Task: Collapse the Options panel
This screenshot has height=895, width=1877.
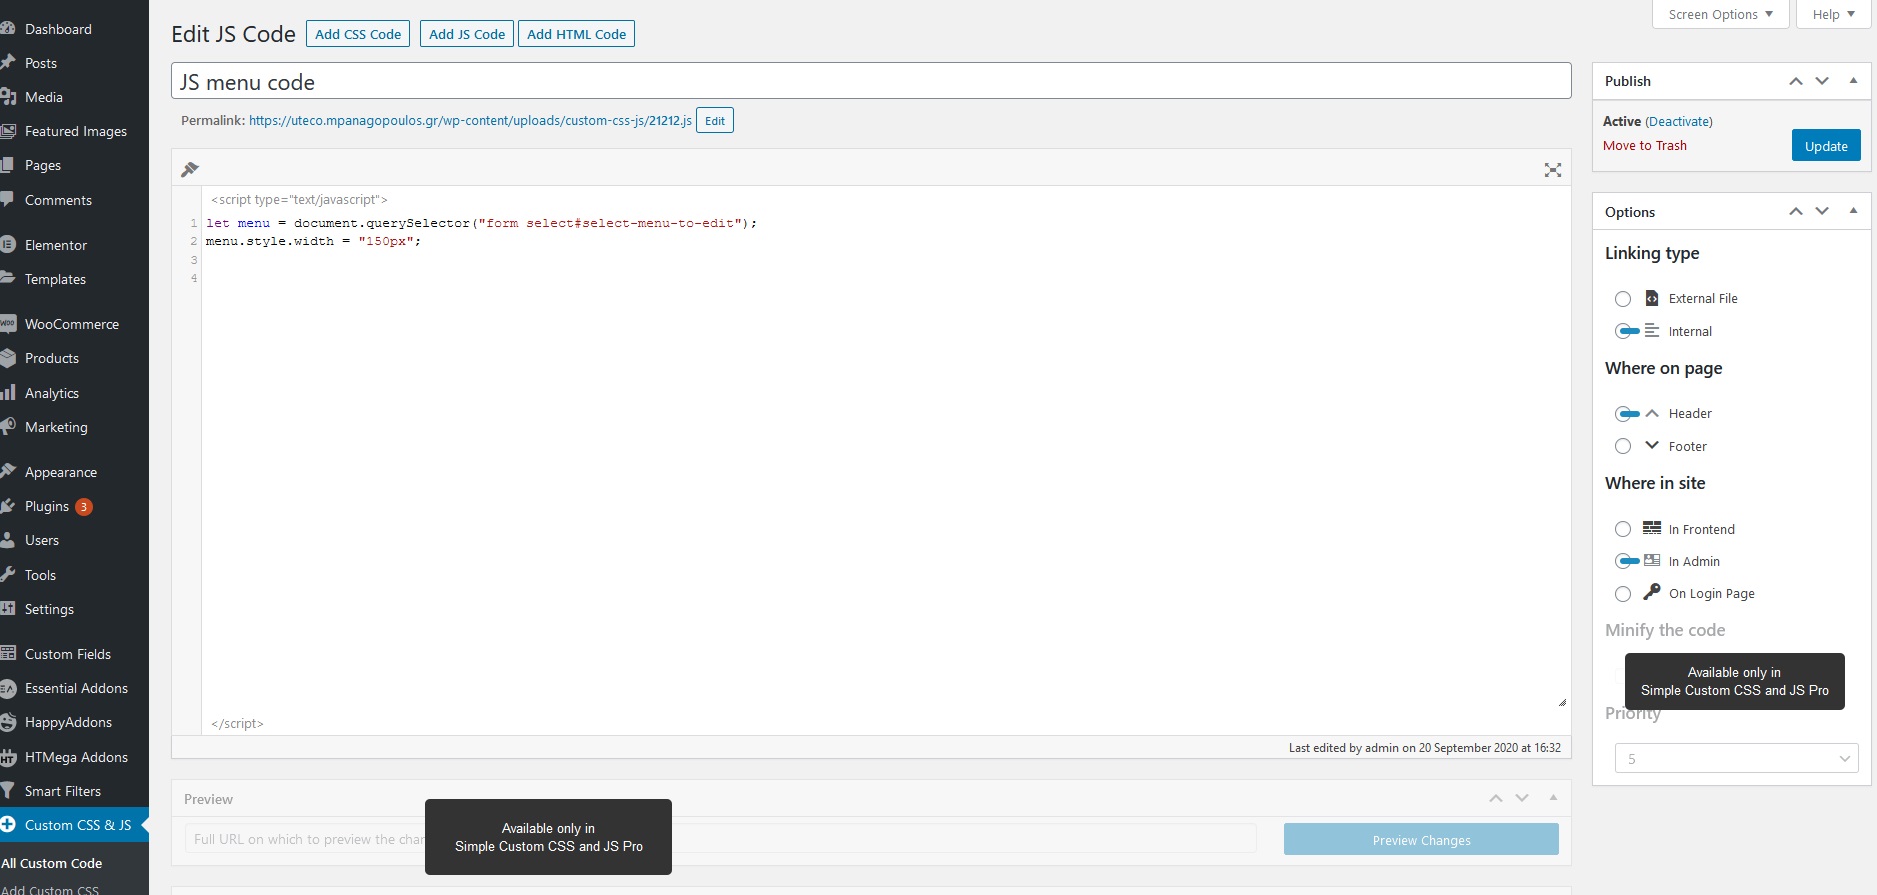Action: (x=1853, y=211)
